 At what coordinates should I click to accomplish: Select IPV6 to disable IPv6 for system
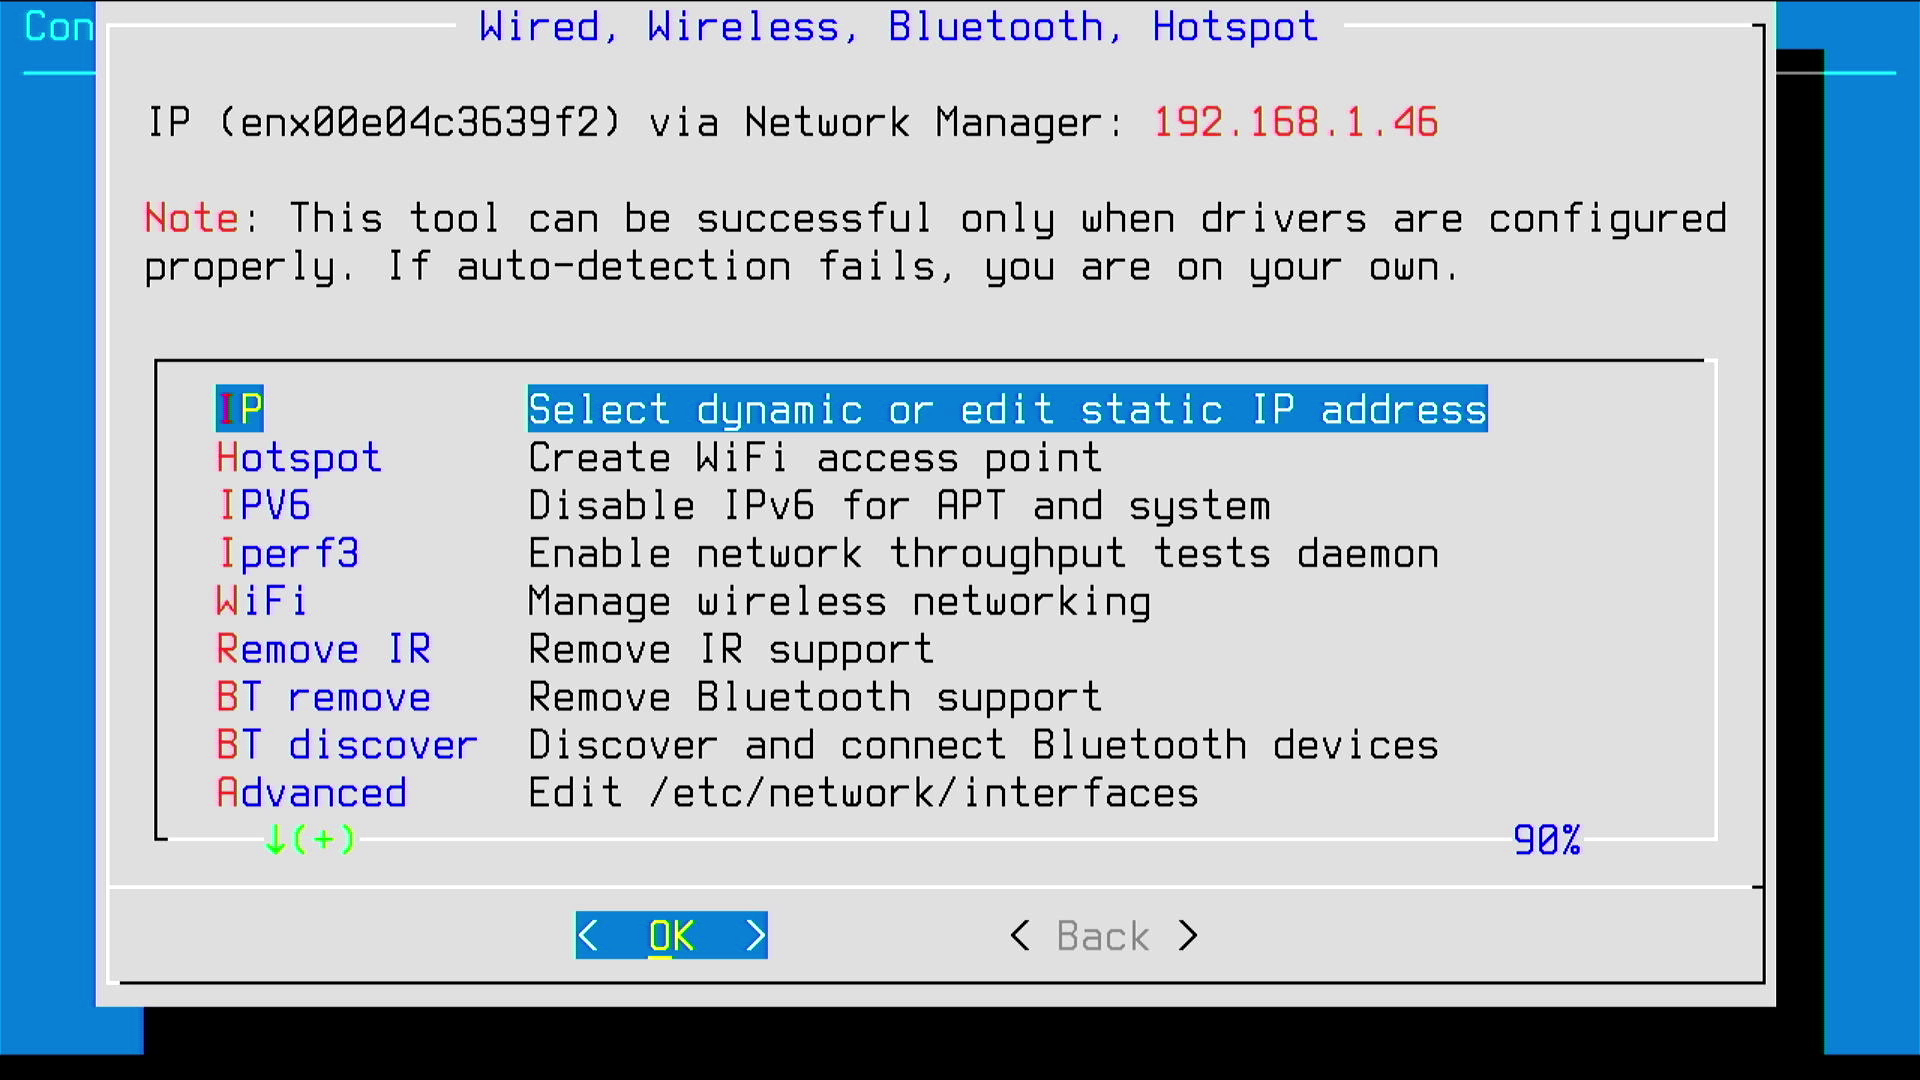point(264,505)
